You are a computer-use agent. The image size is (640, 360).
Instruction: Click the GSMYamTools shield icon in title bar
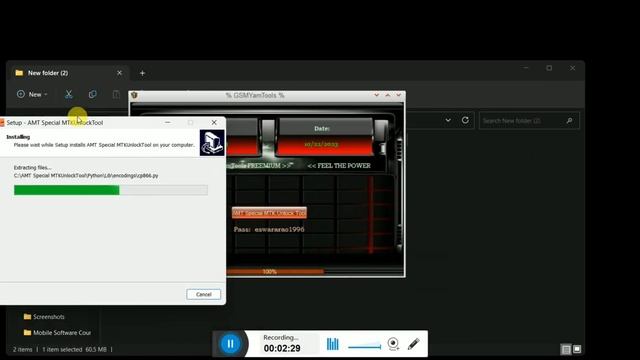click(x=134, y=95)
